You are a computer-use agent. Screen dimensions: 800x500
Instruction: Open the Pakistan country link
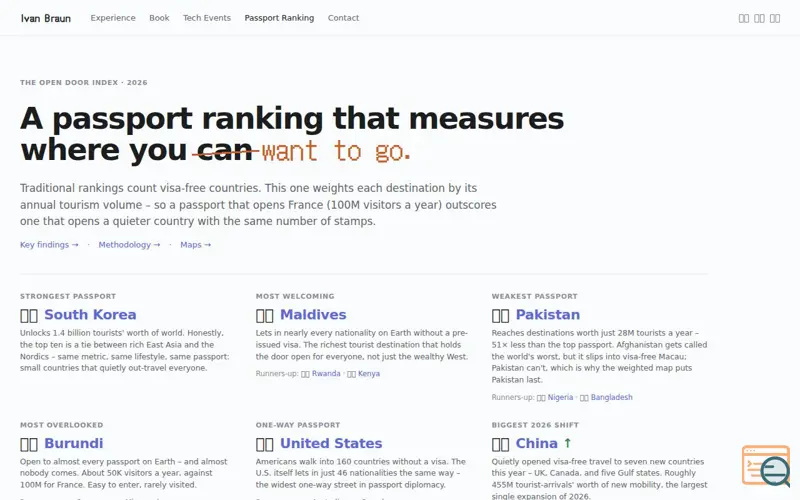pos(547,315)
